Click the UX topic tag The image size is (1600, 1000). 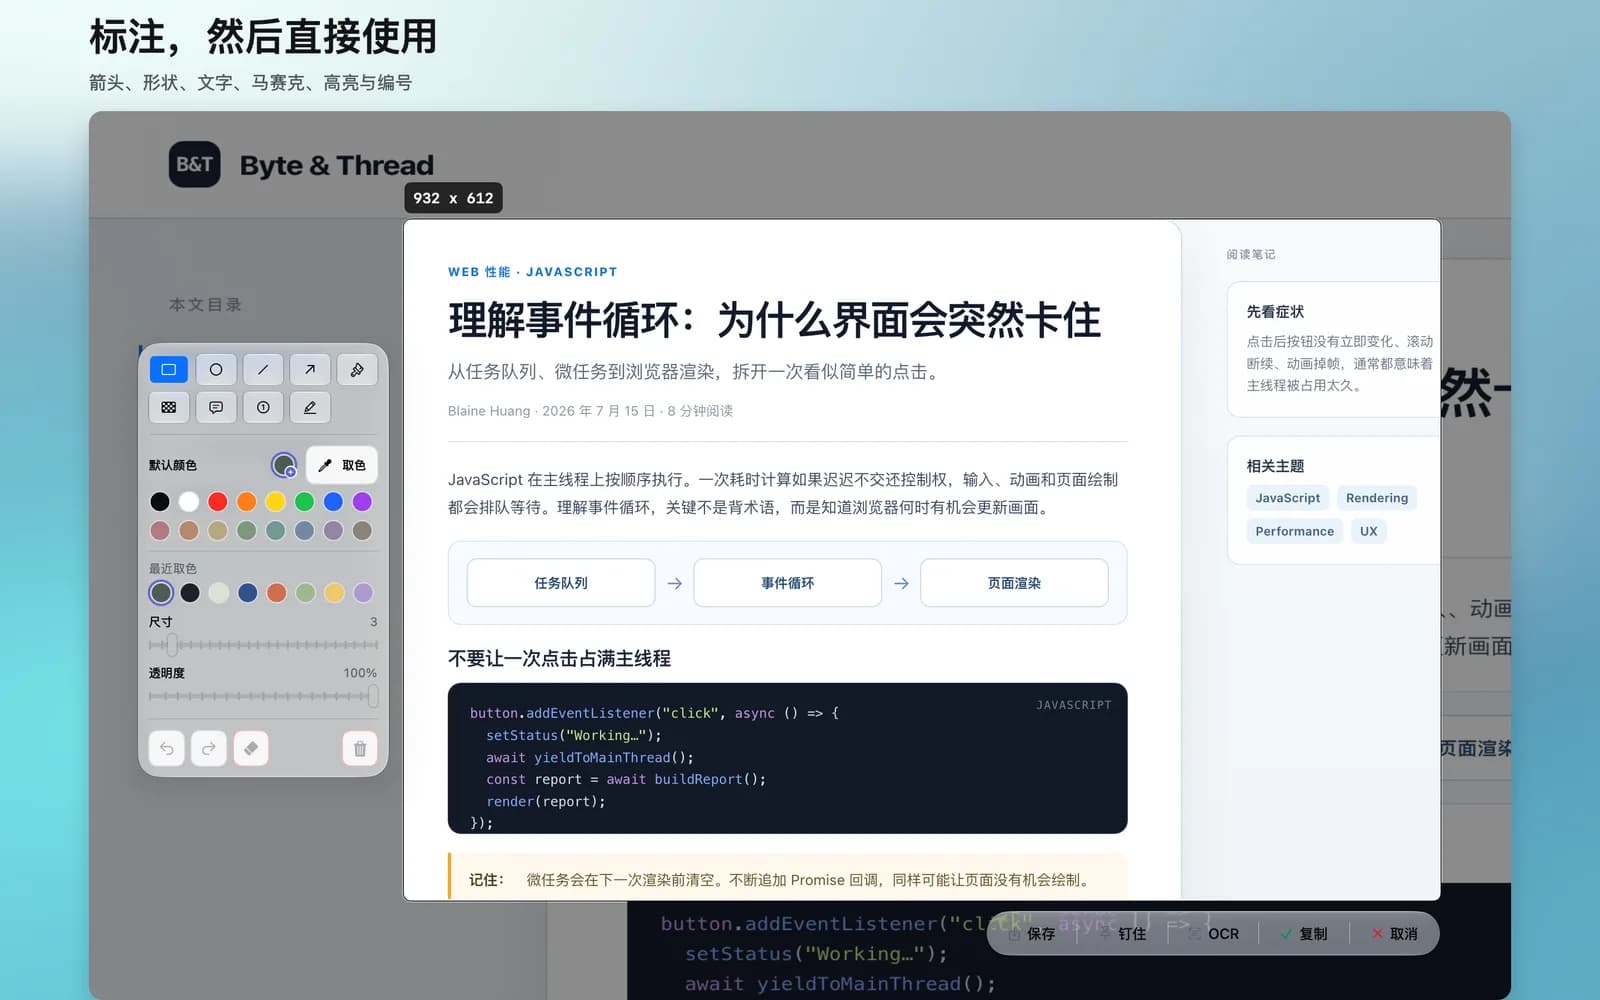[x=1368, y=531]
